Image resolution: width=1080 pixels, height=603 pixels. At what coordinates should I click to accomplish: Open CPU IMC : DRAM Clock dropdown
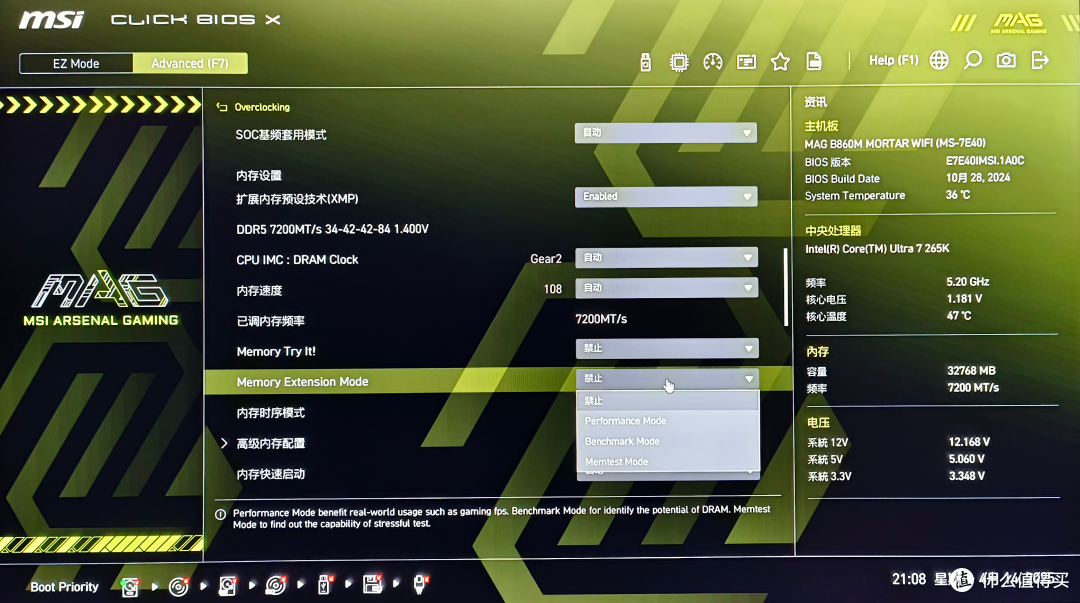pyautogui.click(x=667, y=258)
